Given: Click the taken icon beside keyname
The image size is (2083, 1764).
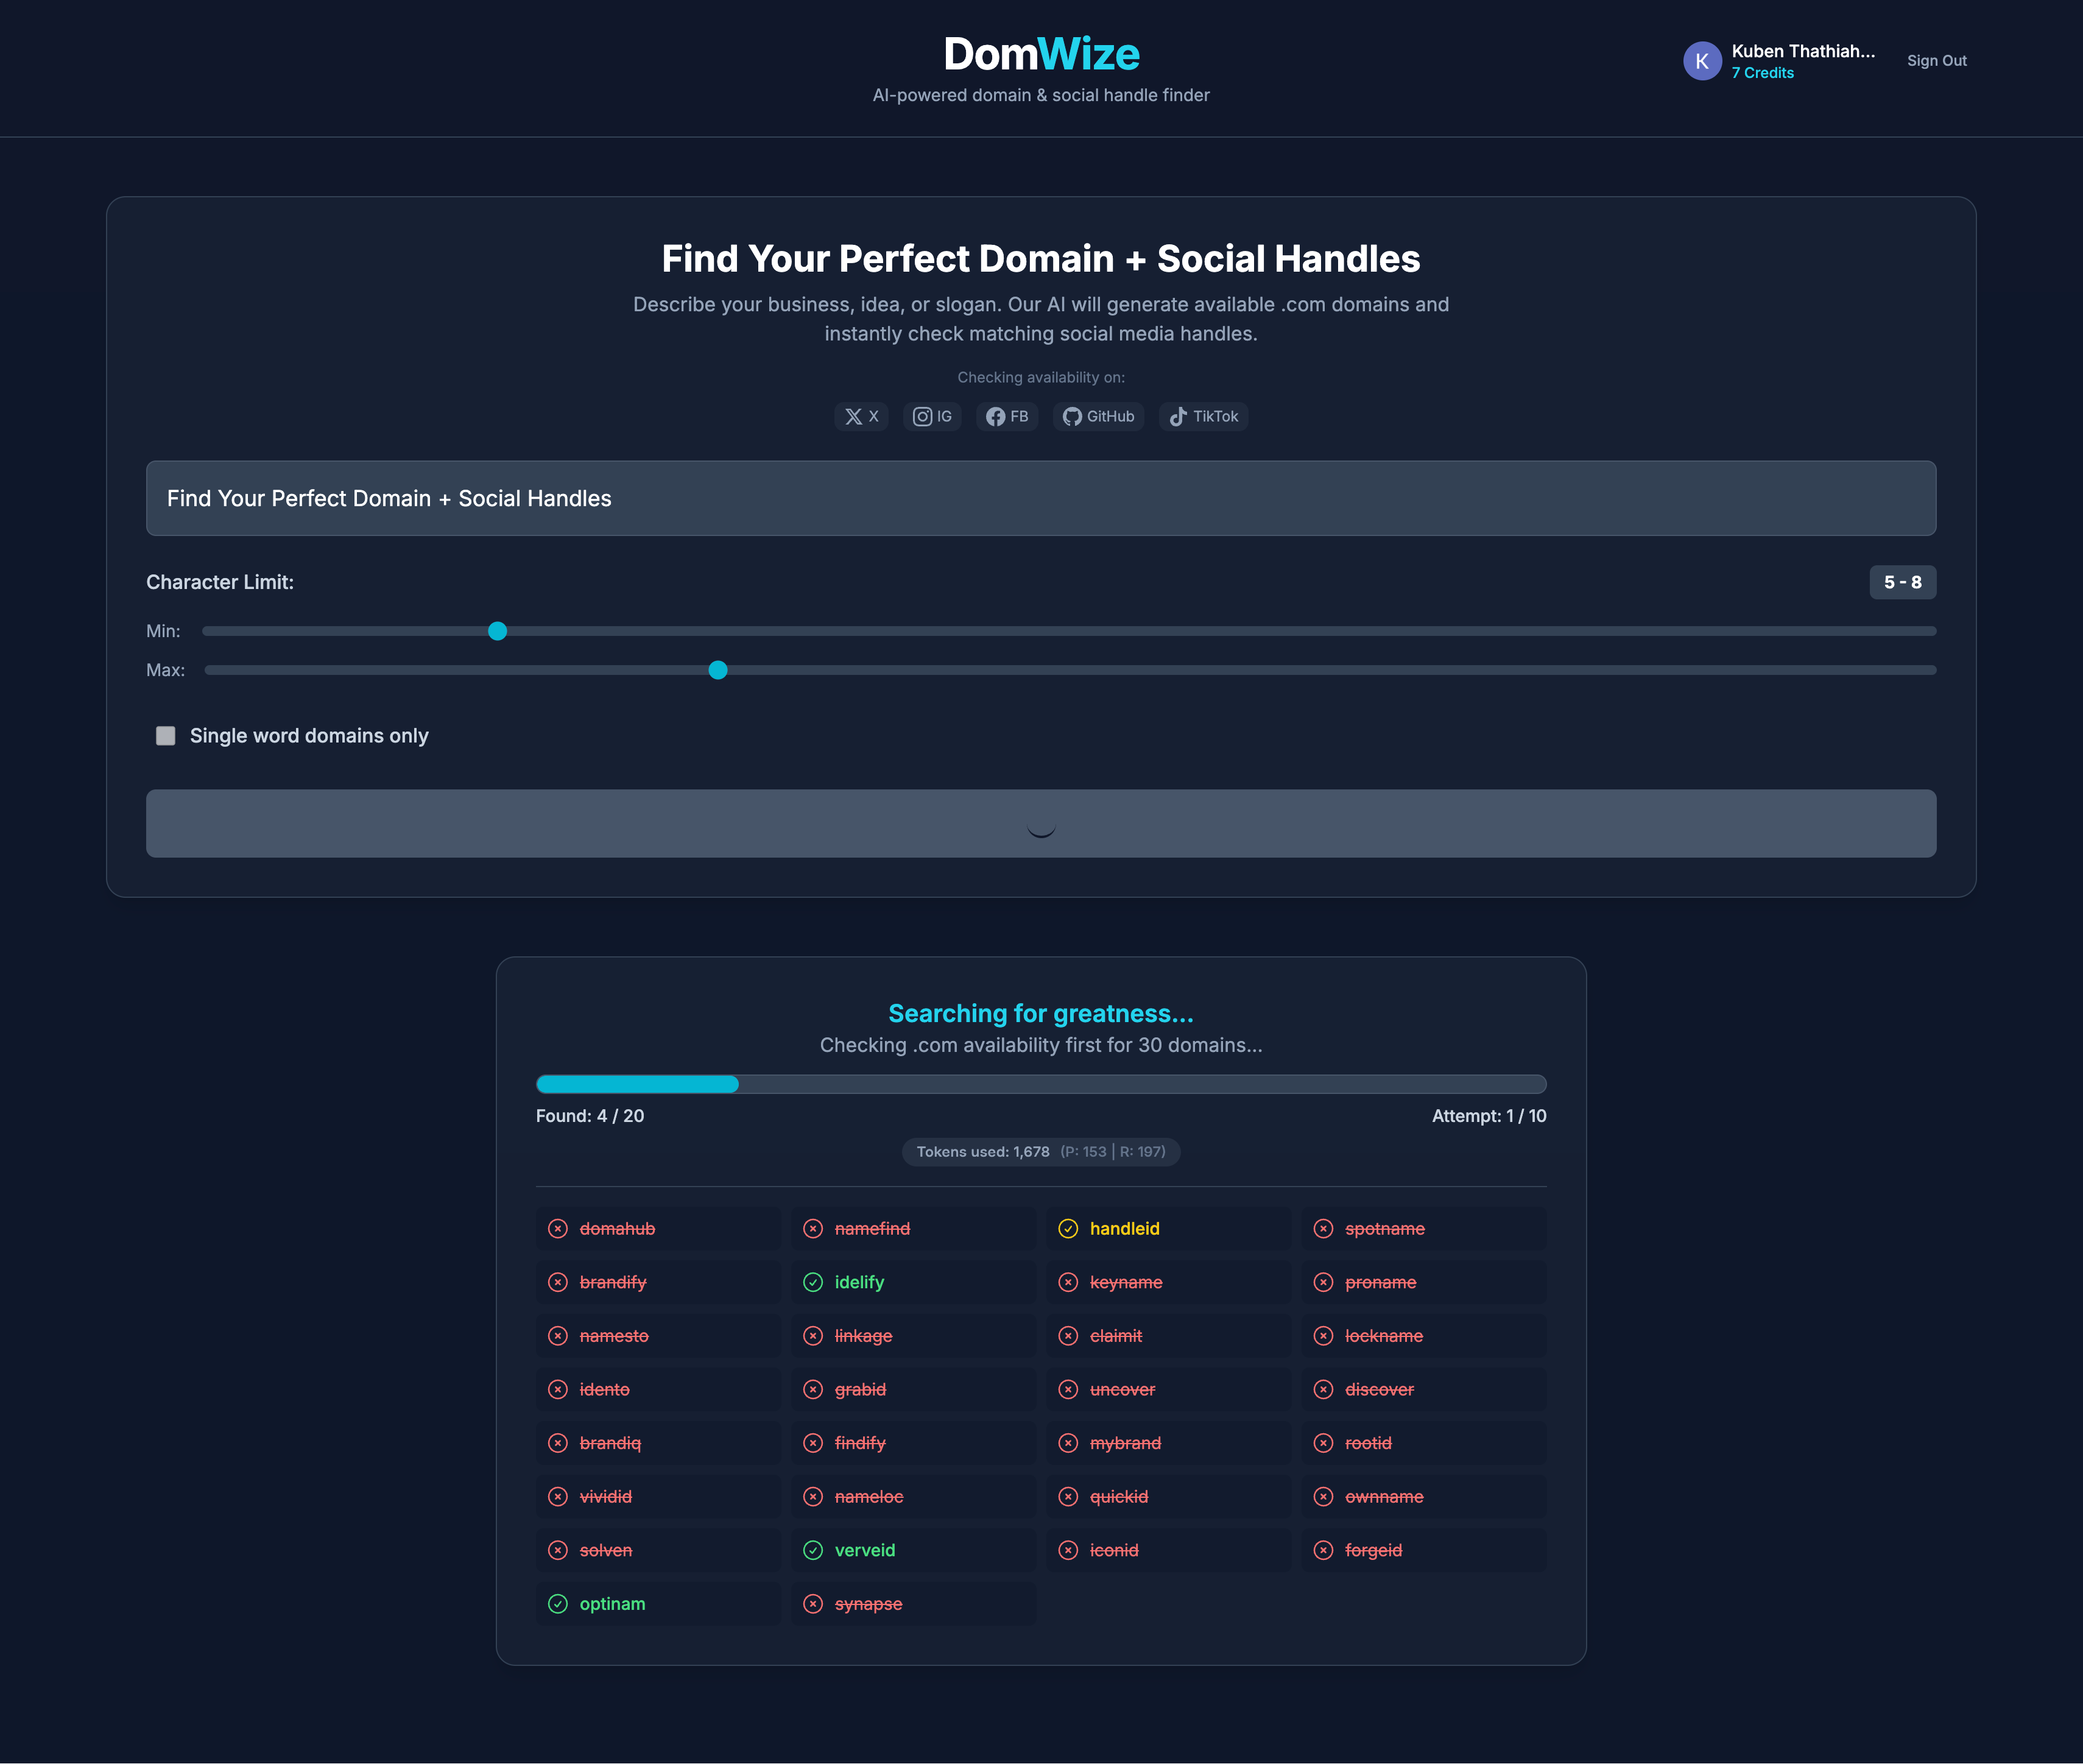Looking at the screenshot, I should tap(1068, 1282).
